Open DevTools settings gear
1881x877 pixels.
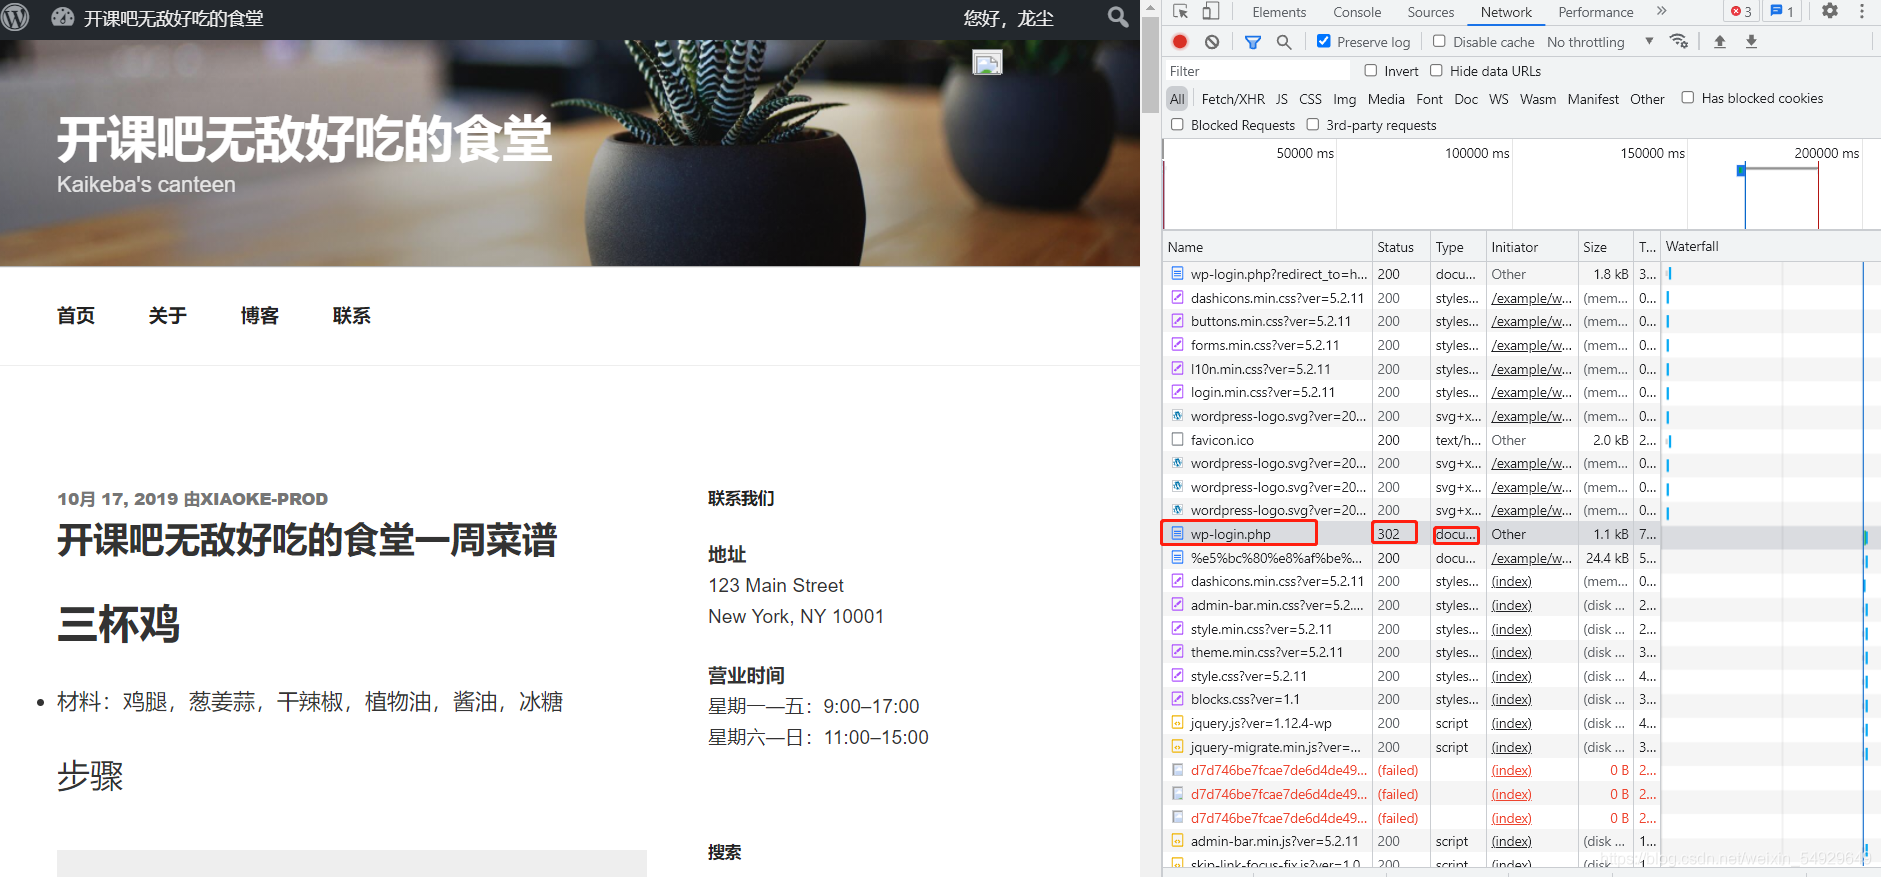coord(1830,11)
